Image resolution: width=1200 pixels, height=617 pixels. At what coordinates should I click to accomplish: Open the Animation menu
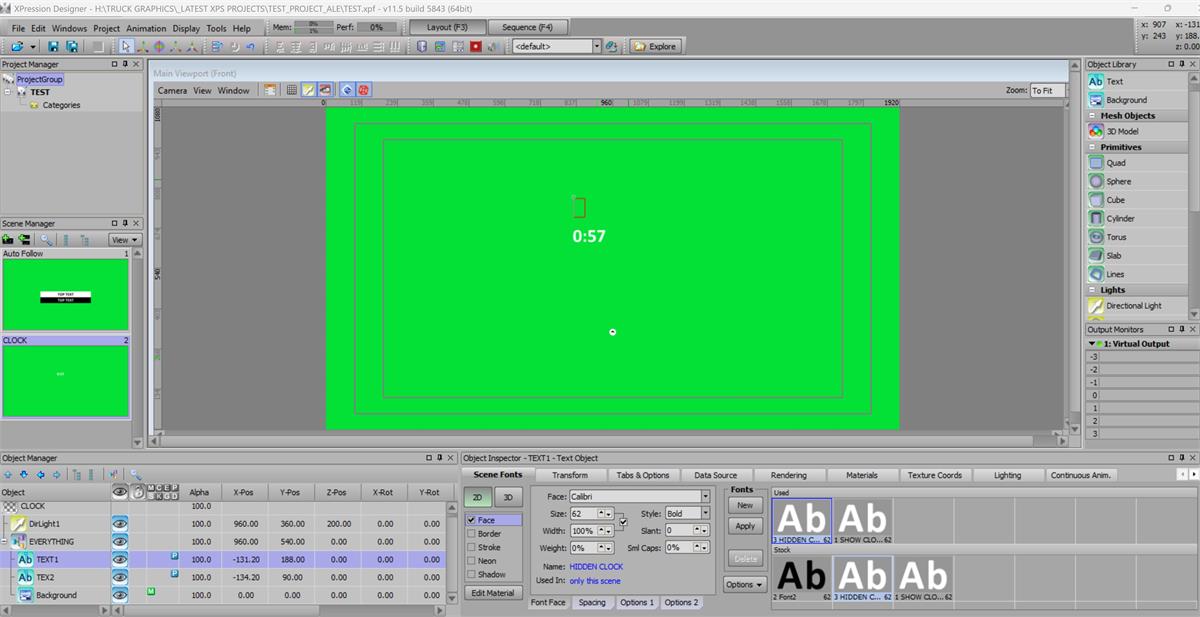[146, 28]
